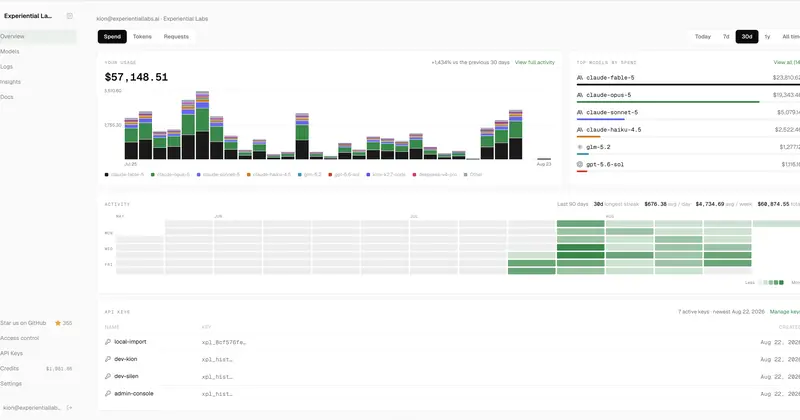The image size is (800, 420).
Task: Select the Today time range
Action: pyautogui.click(x=703, y=37)
